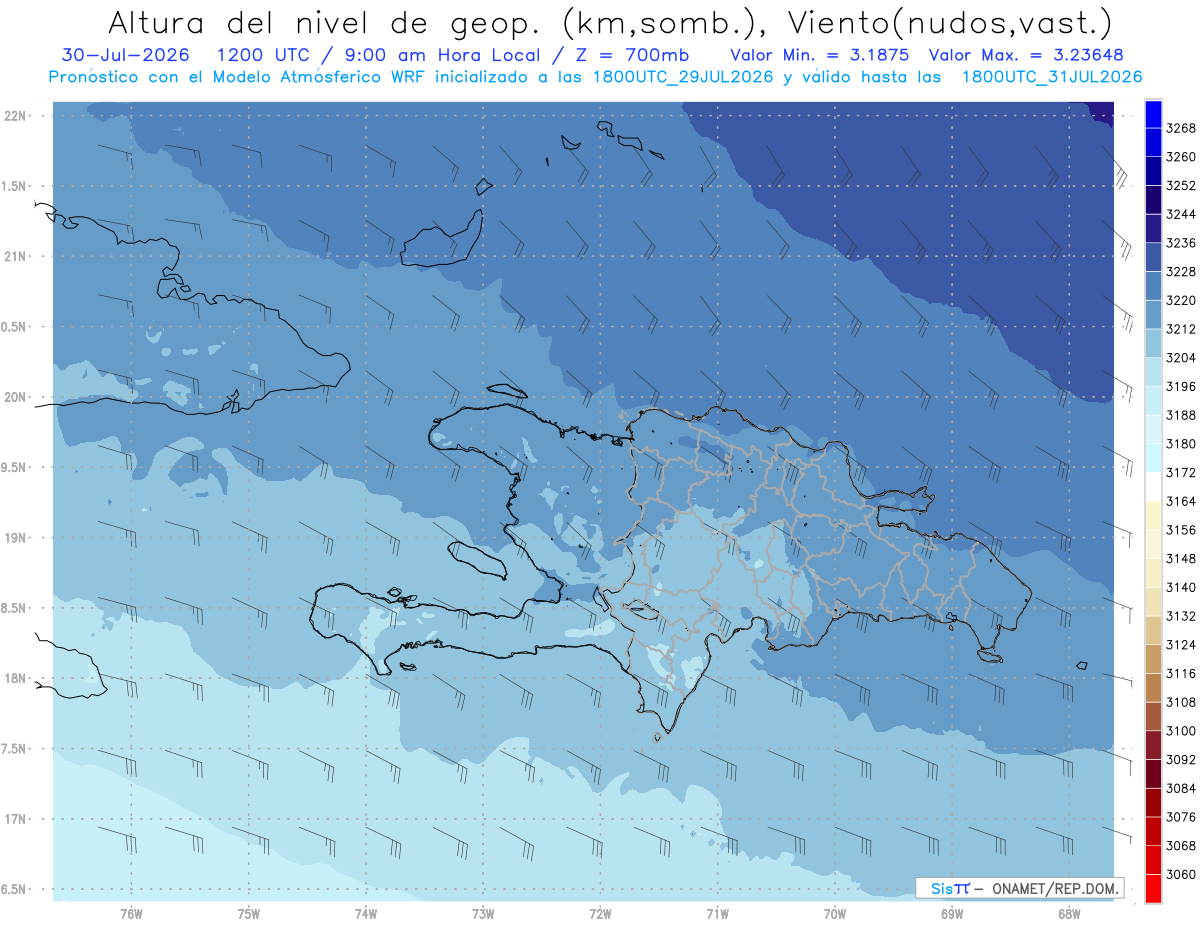Click the colorbar value "3268"

(x=1181, y=128)
